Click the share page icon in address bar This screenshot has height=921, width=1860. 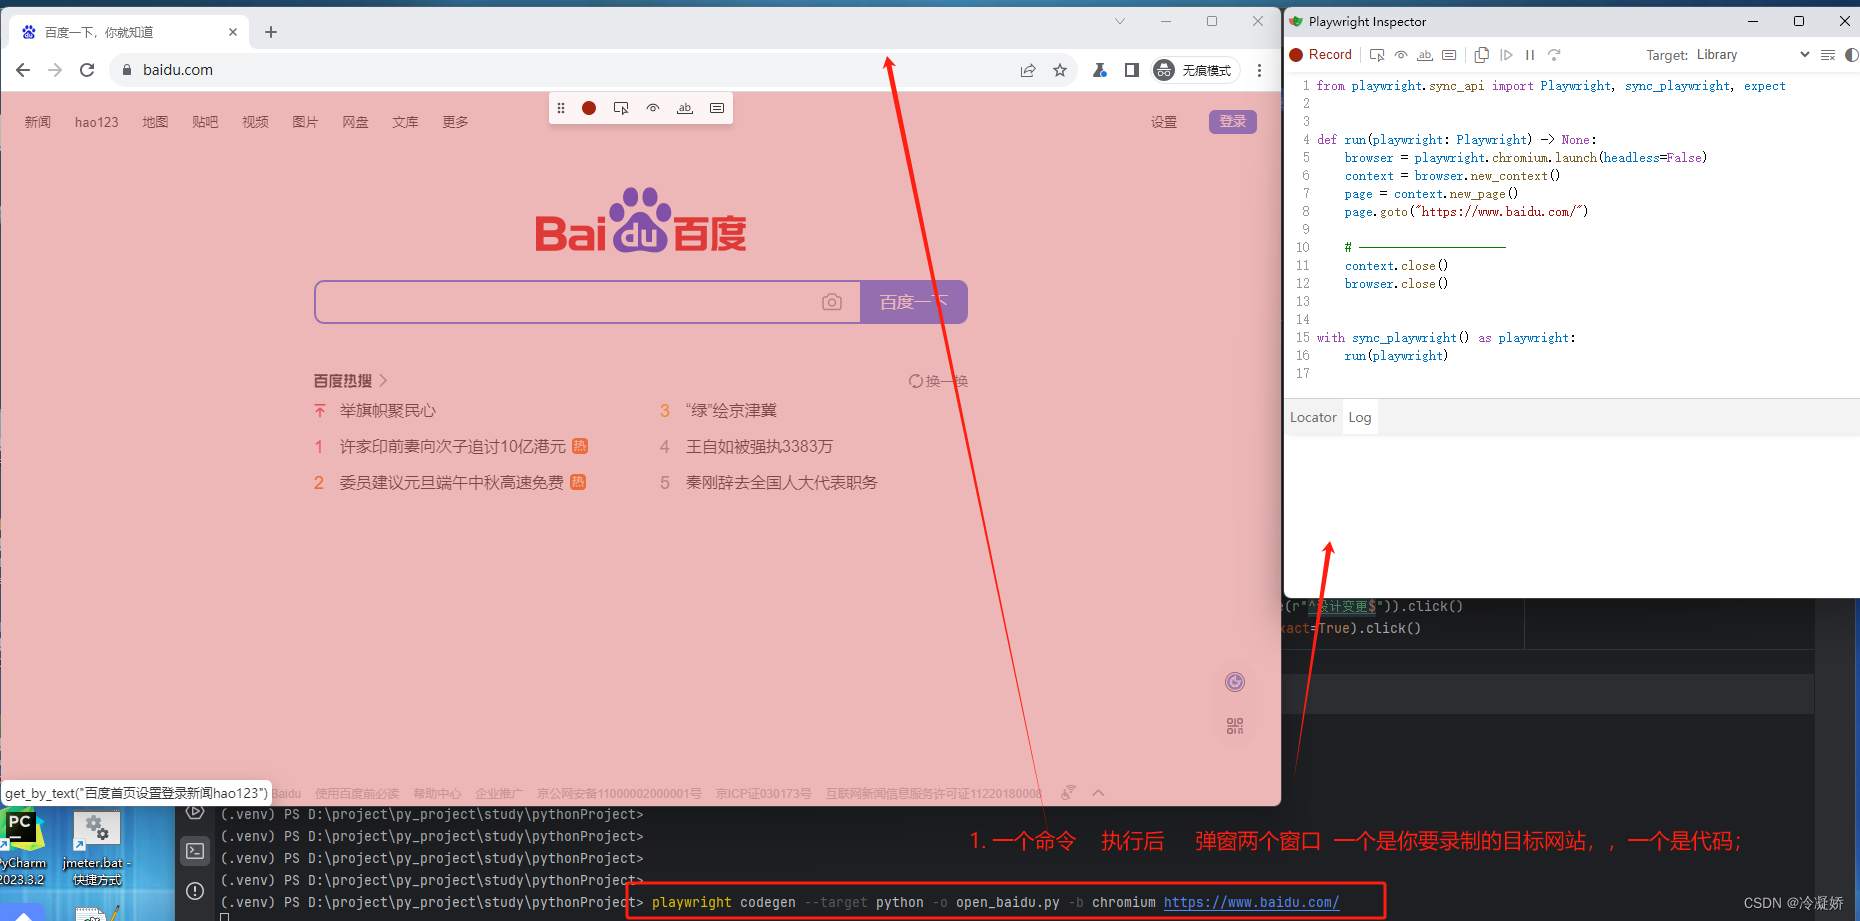pos(1028,70)
